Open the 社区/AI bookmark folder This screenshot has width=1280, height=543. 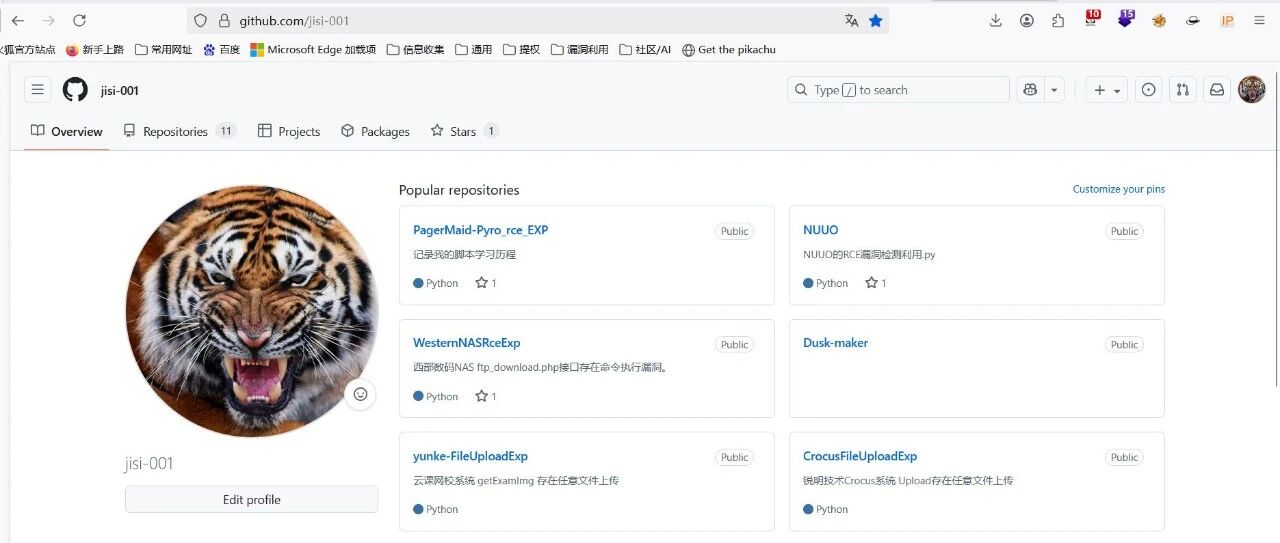click(645, 49)
